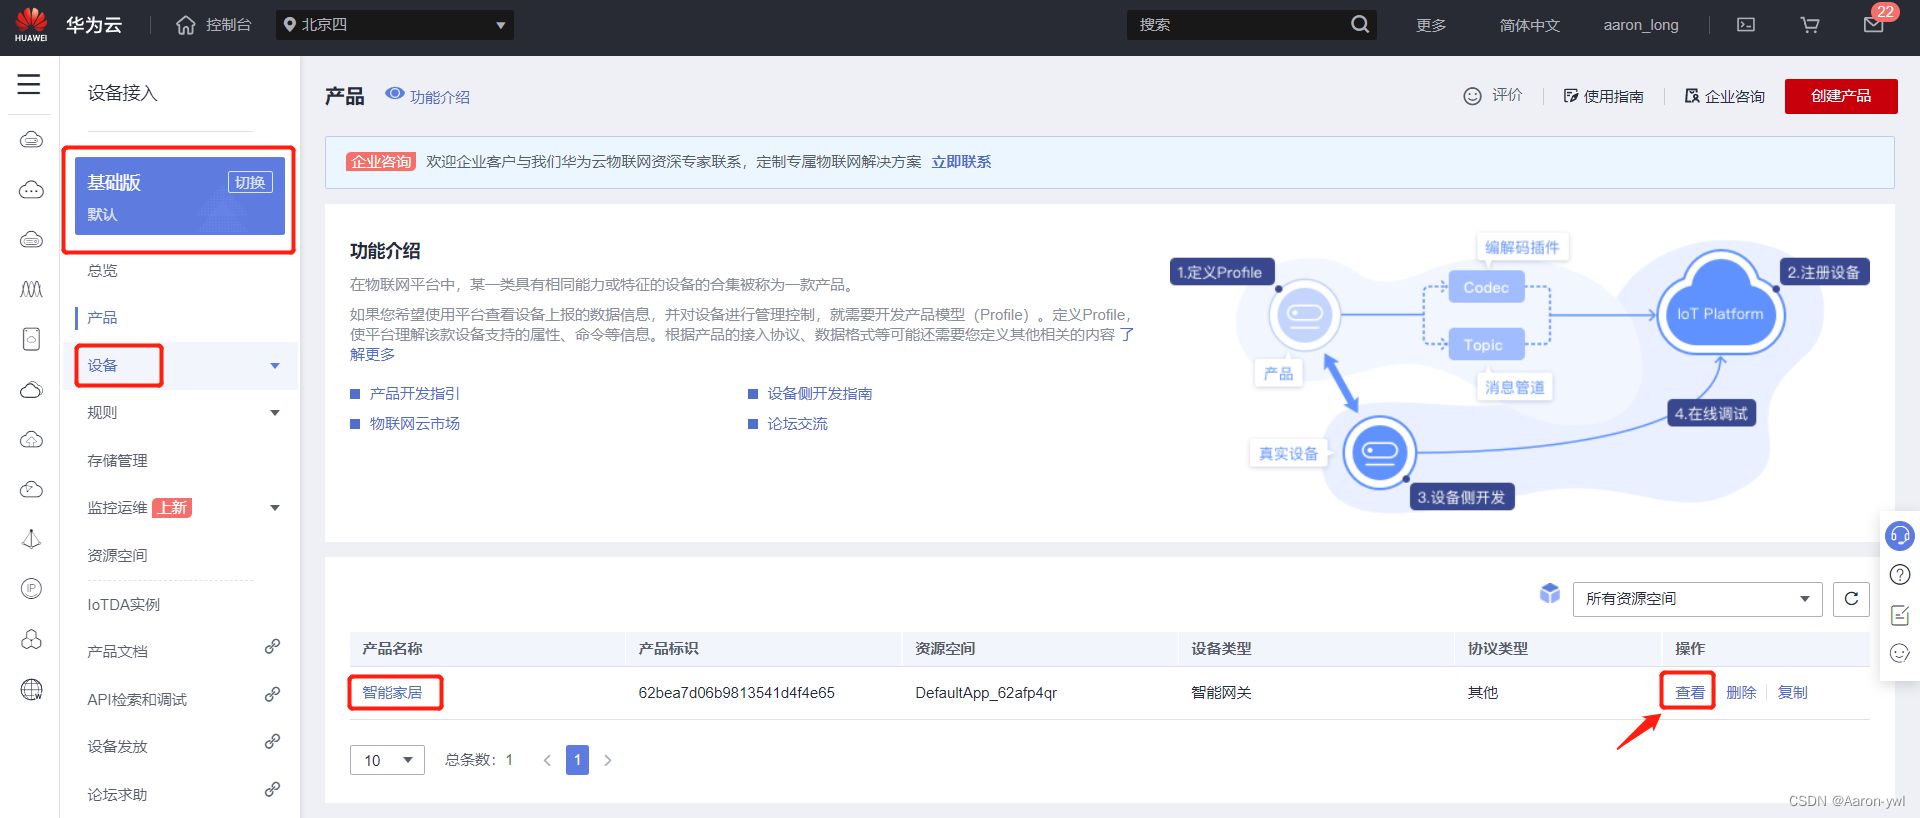Open the 北京四 region dropdown
The image size is (1920, 818).
click(395, 25)
